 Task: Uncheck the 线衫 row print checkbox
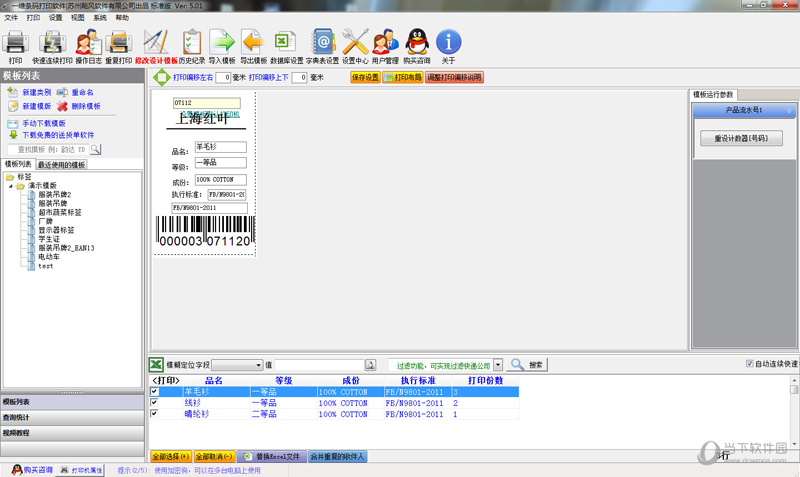pos(154,403)
